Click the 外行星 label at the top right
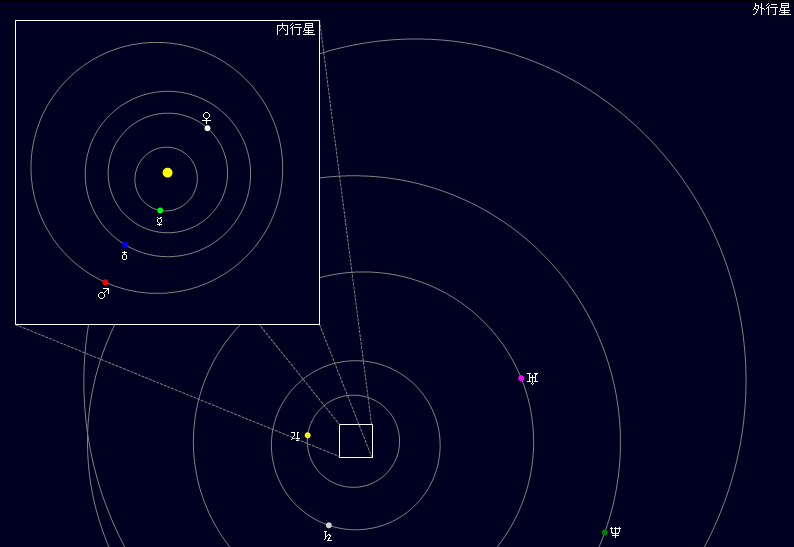Image resolution: width=794 pixels, height=547 pixels. point(772,9)
